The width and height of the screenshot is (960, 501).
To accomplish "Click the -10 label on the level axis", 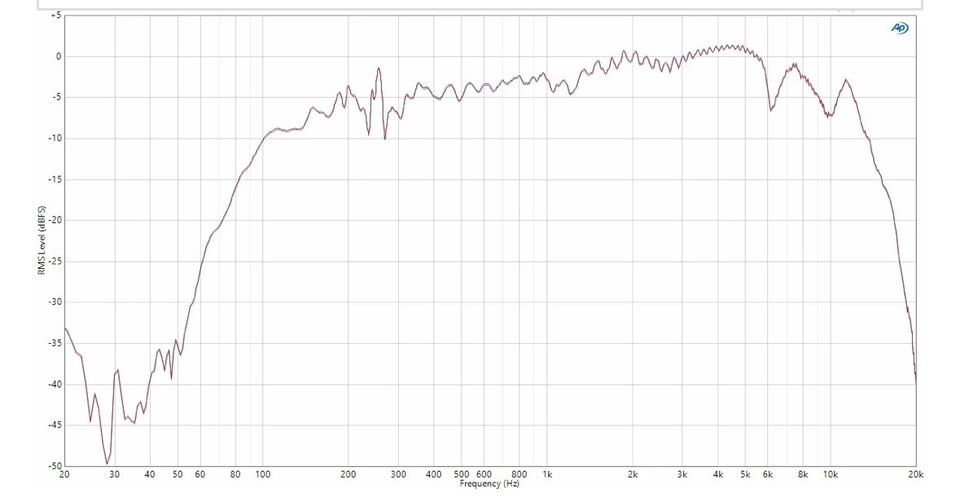I will pos(56,138).
